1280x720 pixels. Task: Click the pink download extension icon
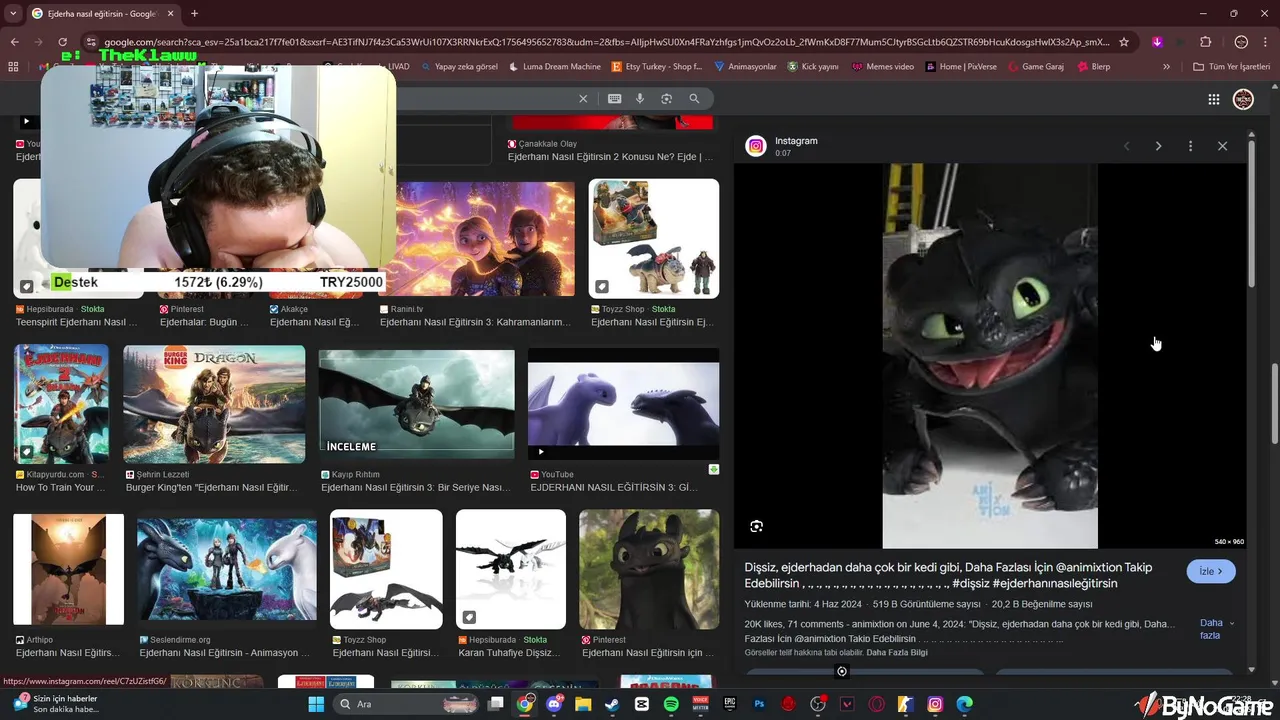[x=1157, y=42]
